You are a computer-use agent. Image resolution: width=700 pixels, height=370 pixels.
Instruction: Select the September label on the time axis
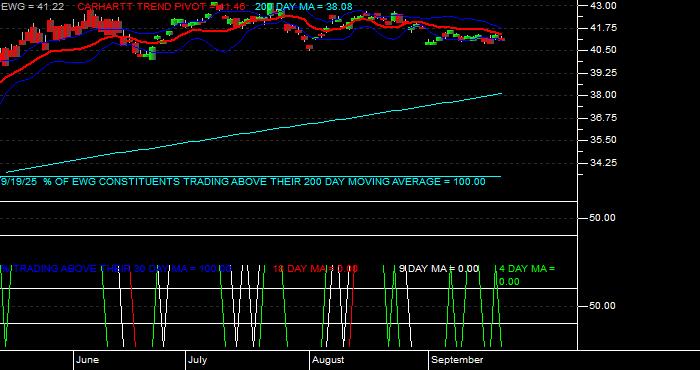coord(458,360)
